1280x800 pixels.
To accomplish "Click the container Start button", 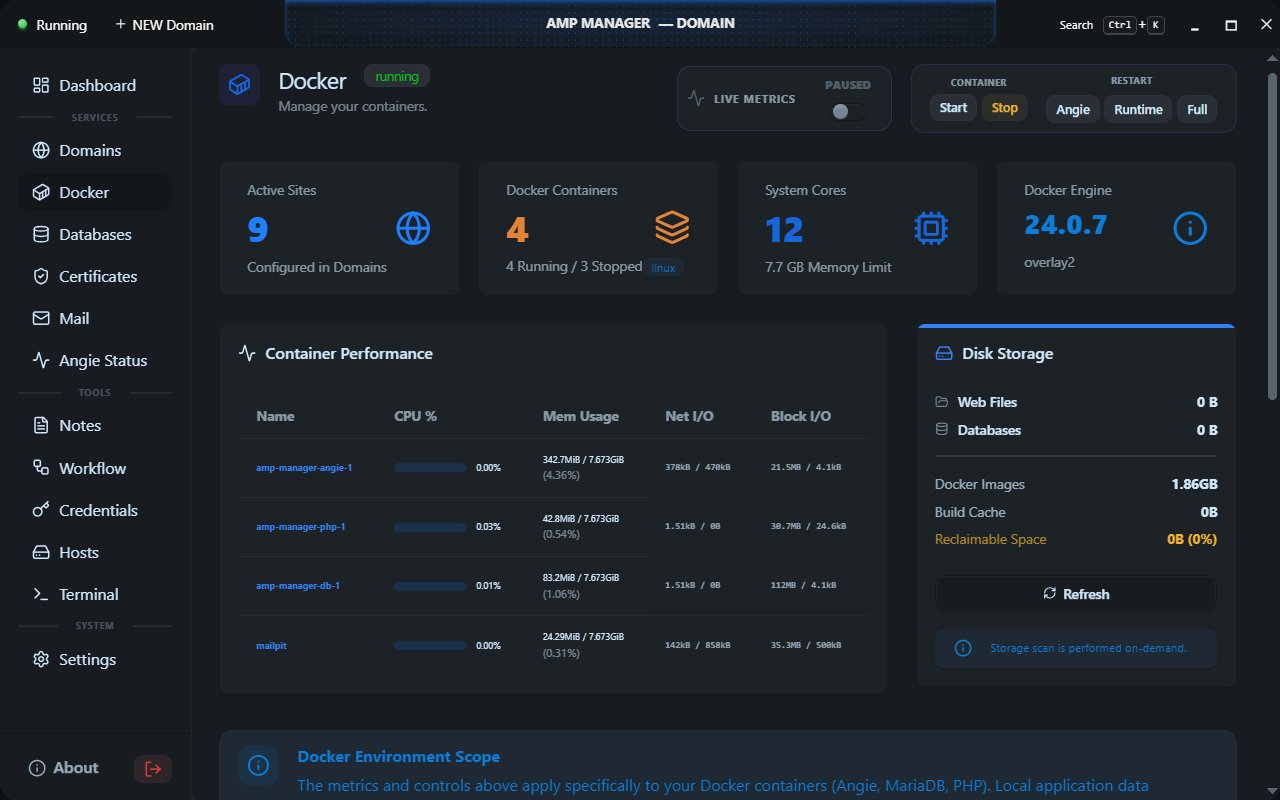I will tap(953, 108).
